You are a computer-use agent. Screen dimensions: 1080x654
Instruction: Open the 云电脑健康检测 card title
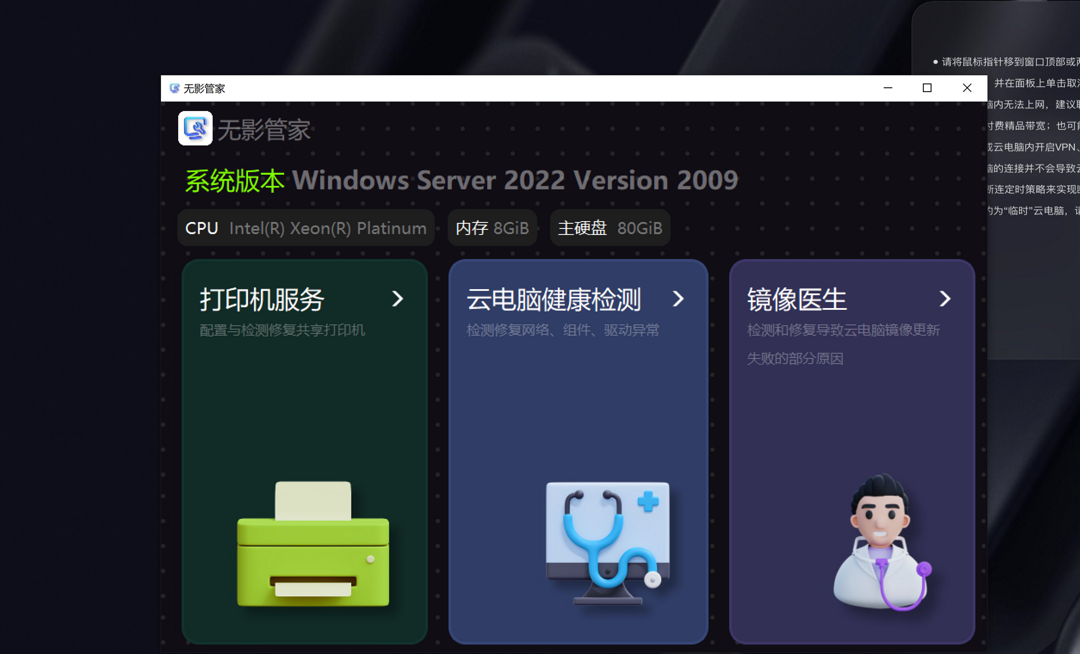(554, 299)
